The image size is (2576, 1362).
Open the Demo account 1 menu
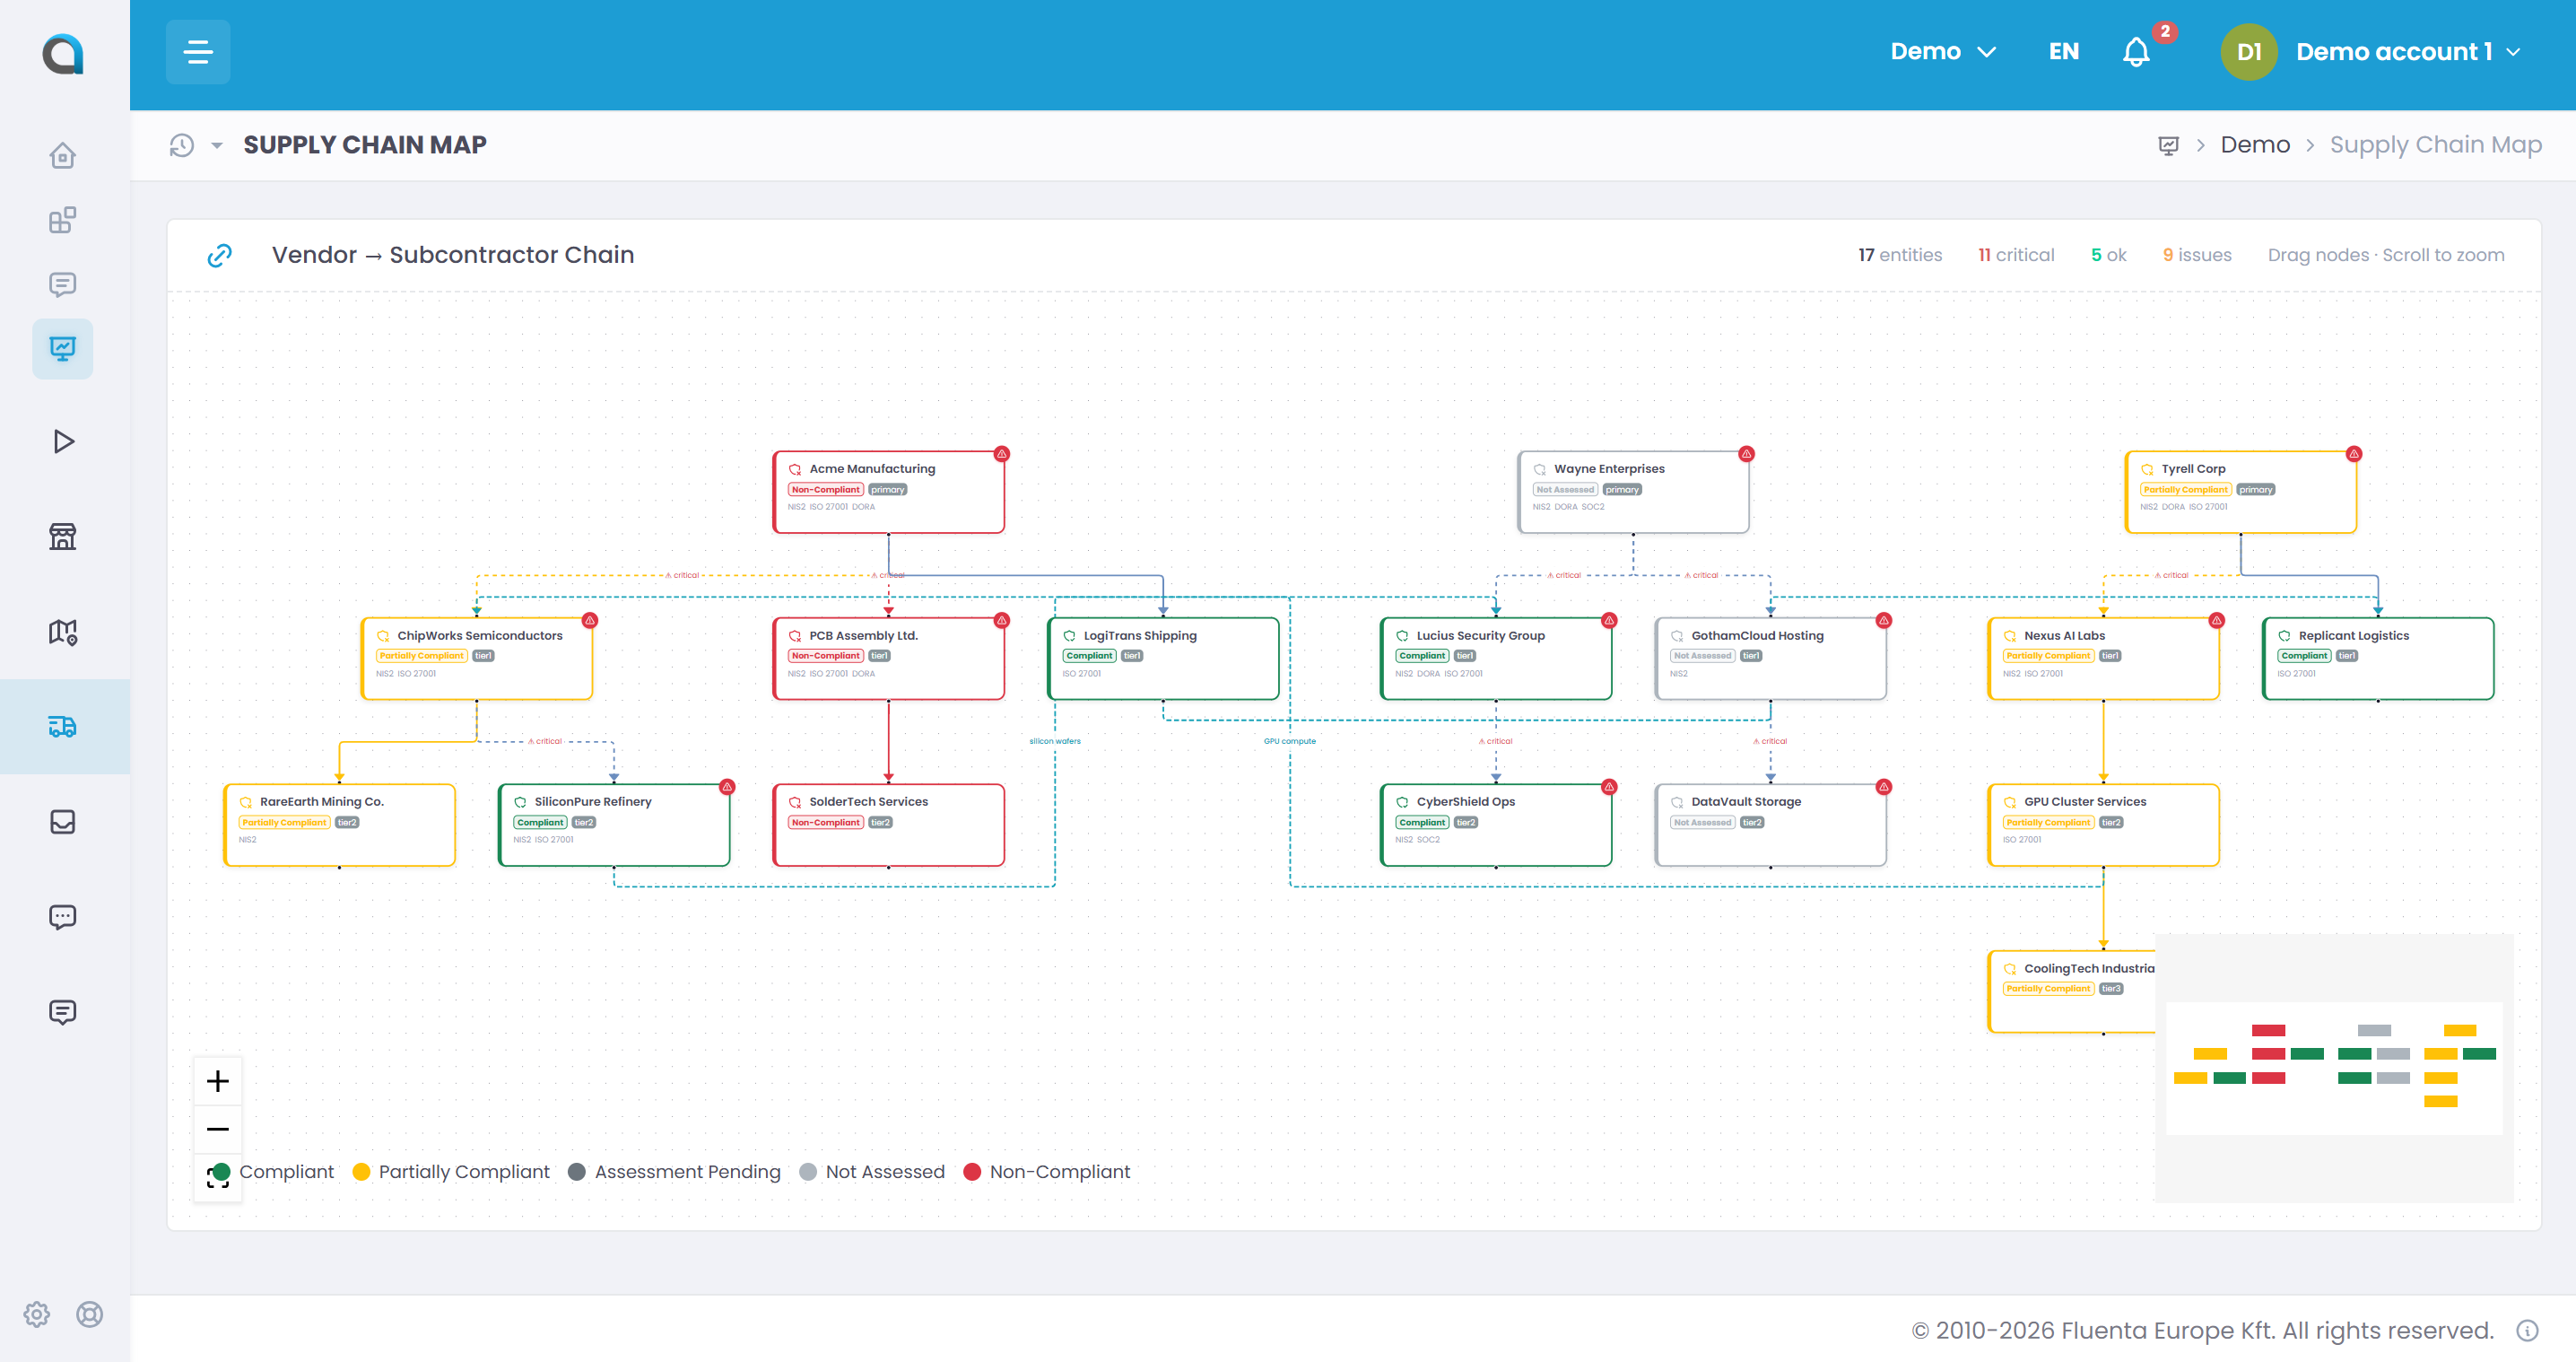2408,52
